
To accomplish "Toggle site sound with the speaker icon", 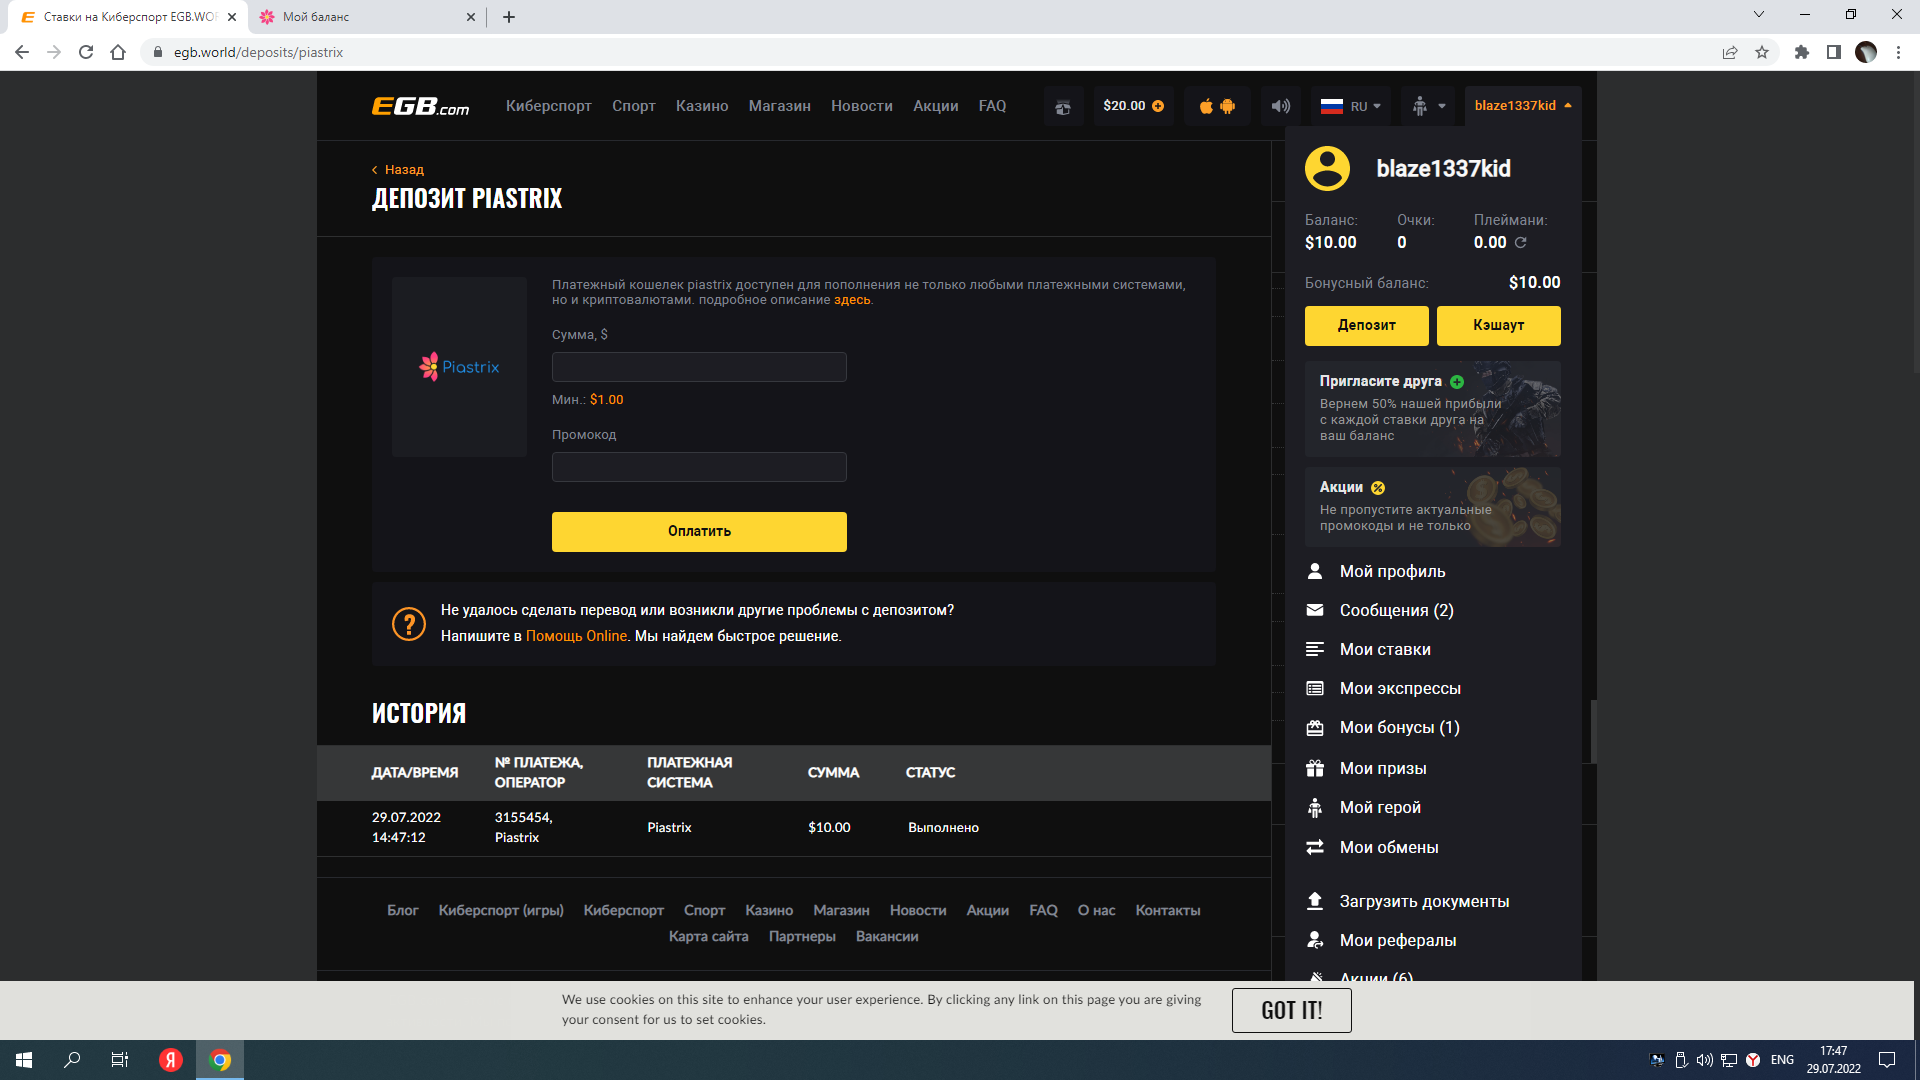I will click(1280, 106).
